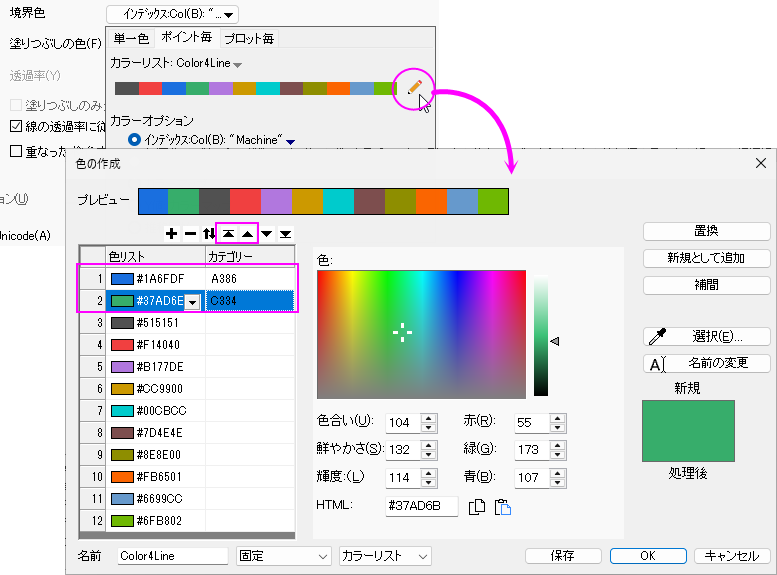Click the HTML color code field
777x575 pixels.
tap(422, 506)
